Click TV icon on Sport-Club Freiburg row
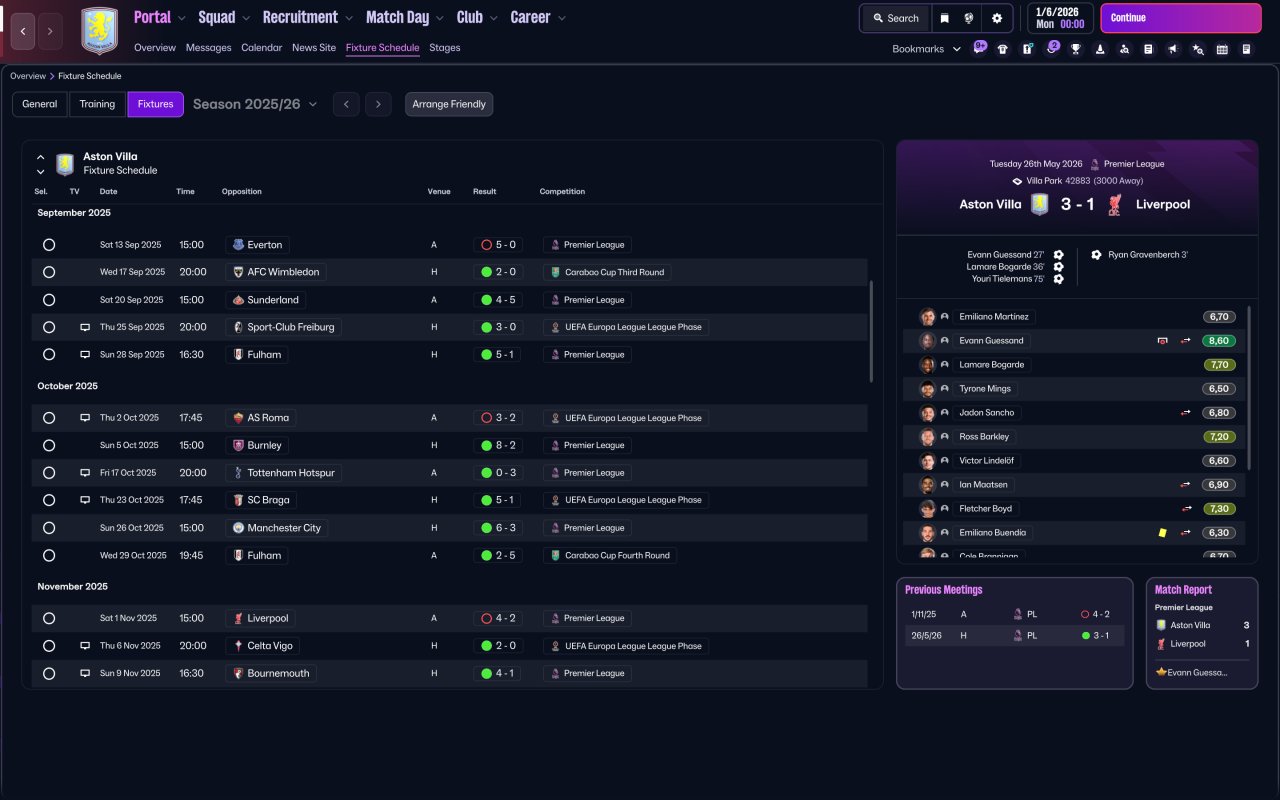This screenshot has width=1280, height=800. point(85,327)
